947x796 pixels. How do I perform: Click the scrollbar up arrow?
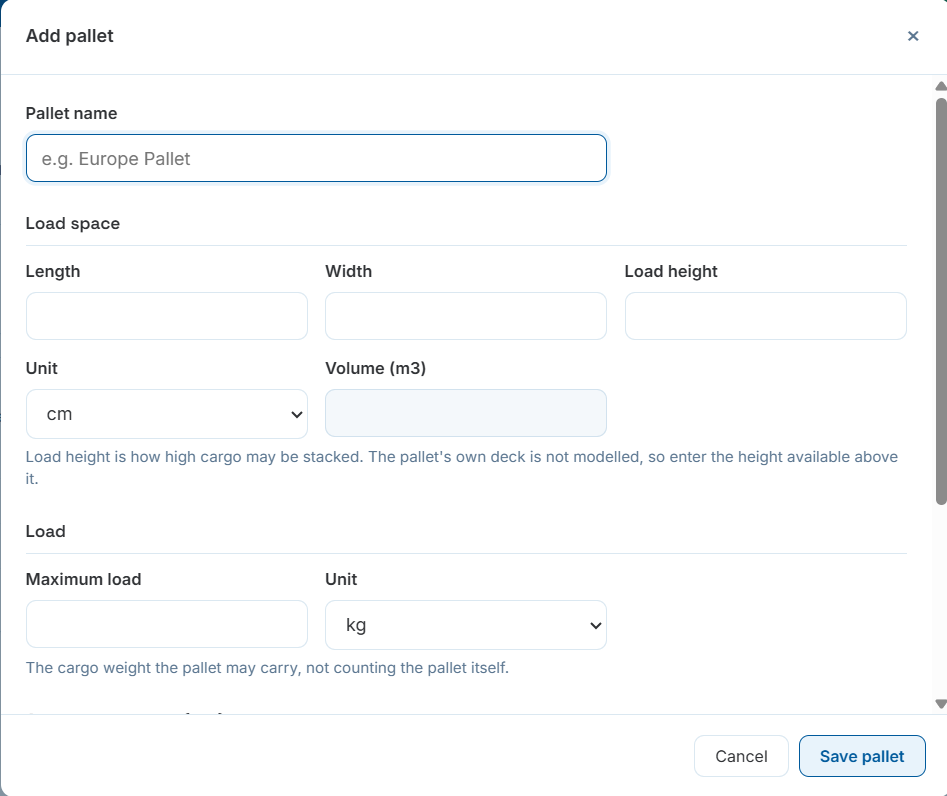click(x=941, y=86)
